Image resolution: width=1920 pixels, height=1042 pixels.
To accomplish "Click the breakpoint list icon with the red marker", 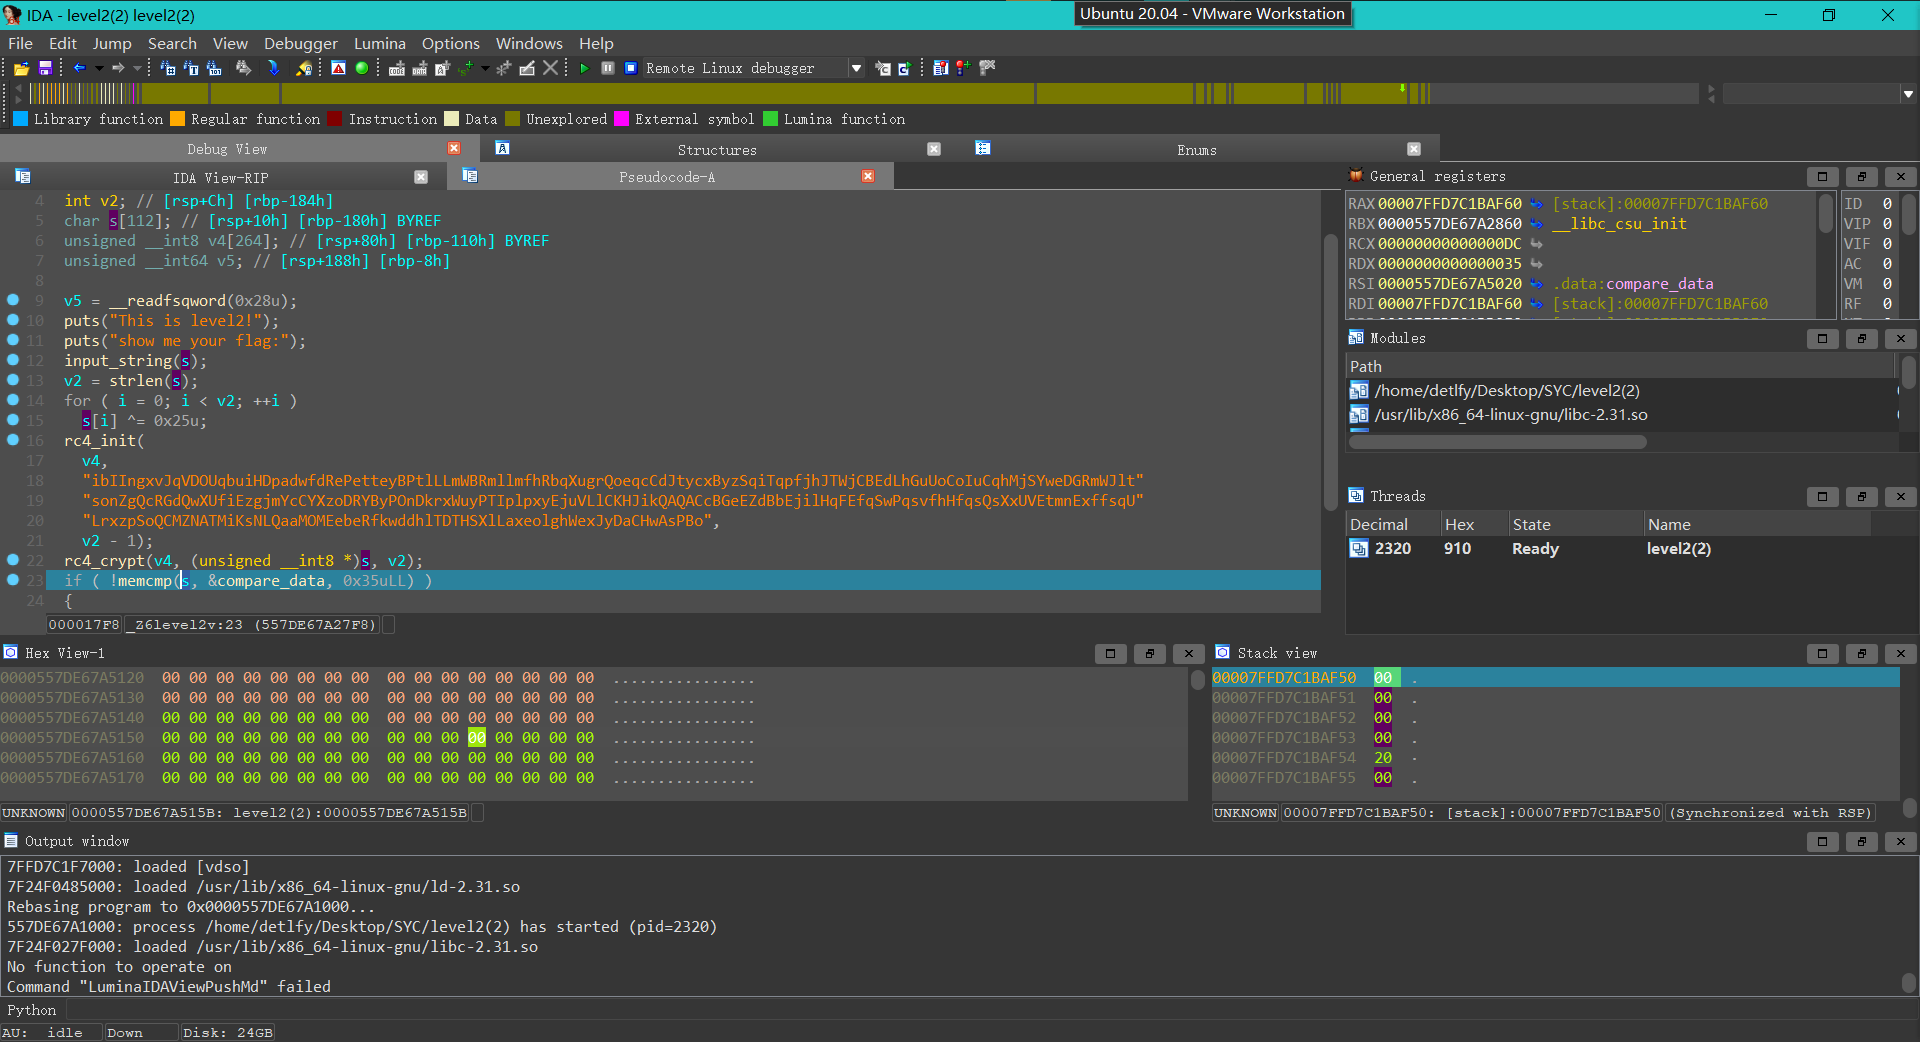I will pyautogui.click(x=940, y=68).
